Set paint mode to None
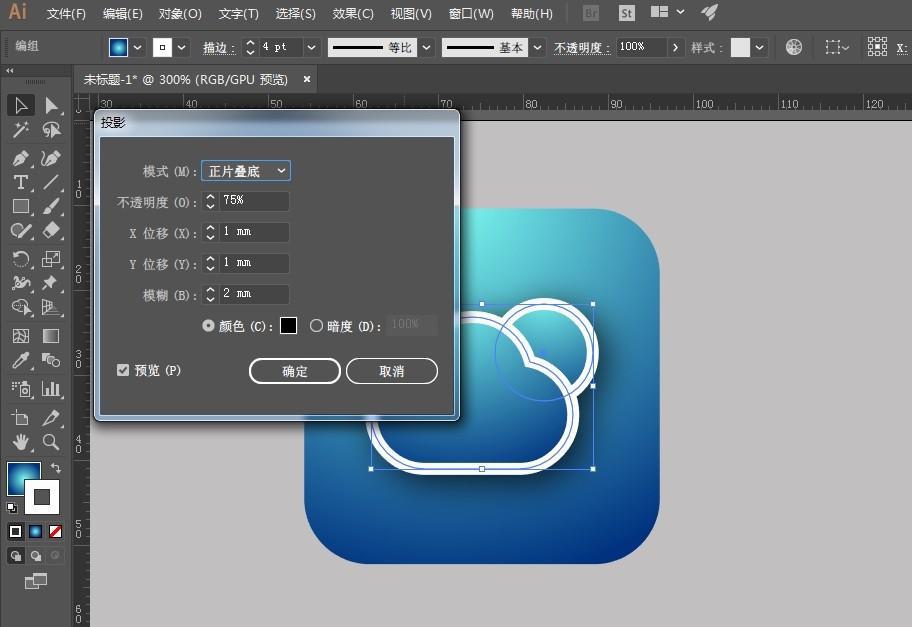This screenshot has height=627, width=912. pyautogui.click(x=55, y=531)
